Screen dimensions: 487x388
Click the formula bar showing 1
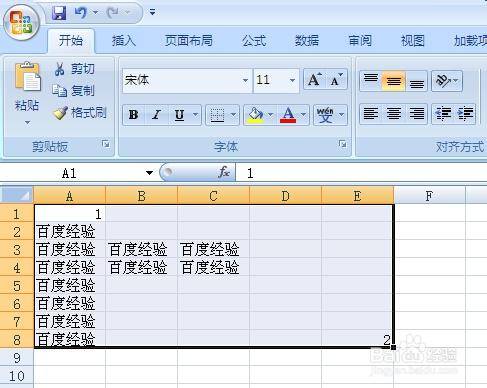pos(361,173)
